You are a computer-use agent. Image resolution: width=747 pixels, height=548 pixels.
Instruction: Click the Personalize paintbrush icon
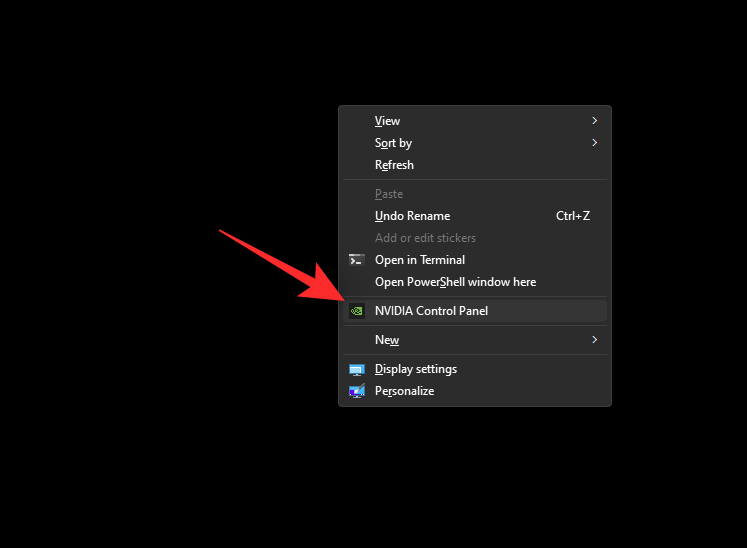(356, 391)
